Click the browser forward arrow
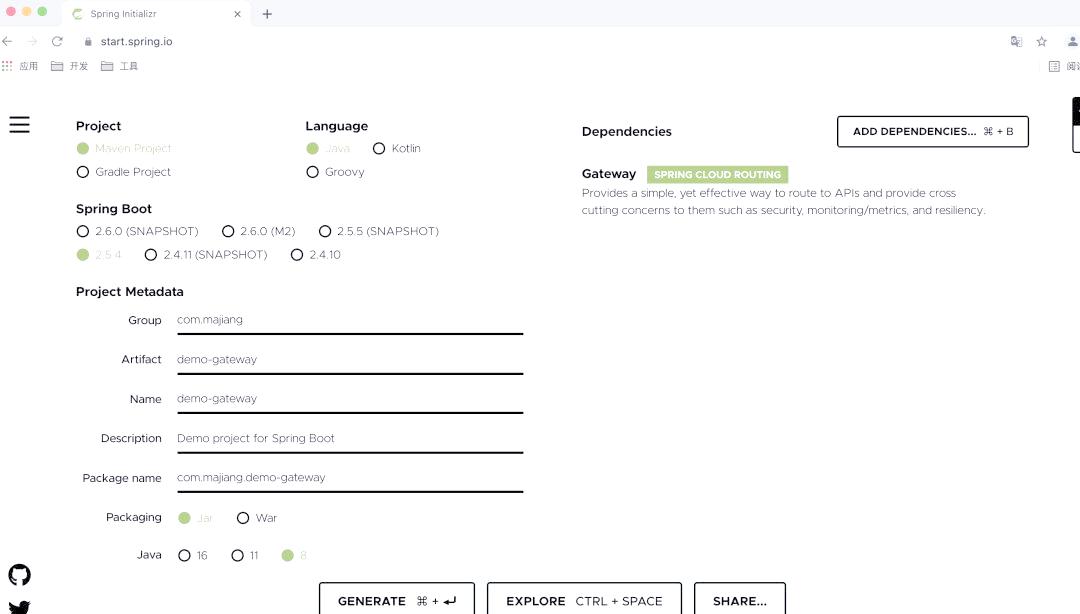The width and height of the screenshot is (1080, 614). pos(32,41)
